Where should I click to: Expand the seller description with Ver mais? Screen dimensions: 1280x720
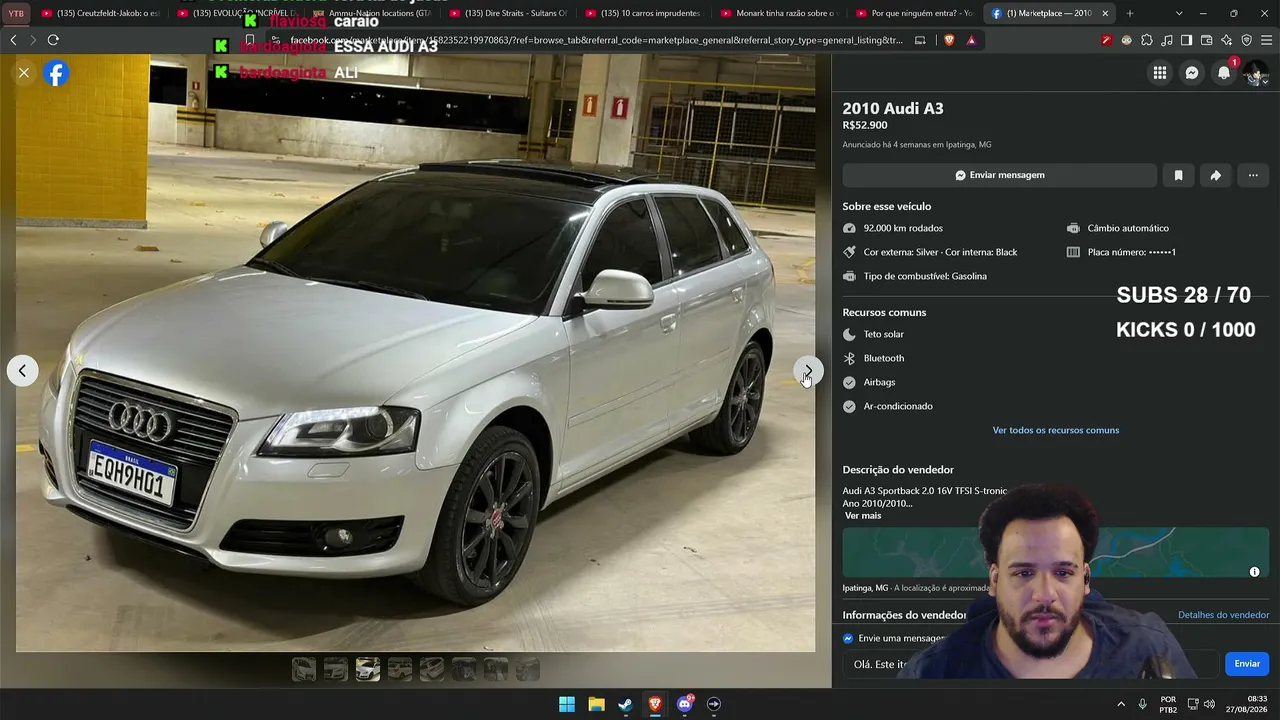863,516
